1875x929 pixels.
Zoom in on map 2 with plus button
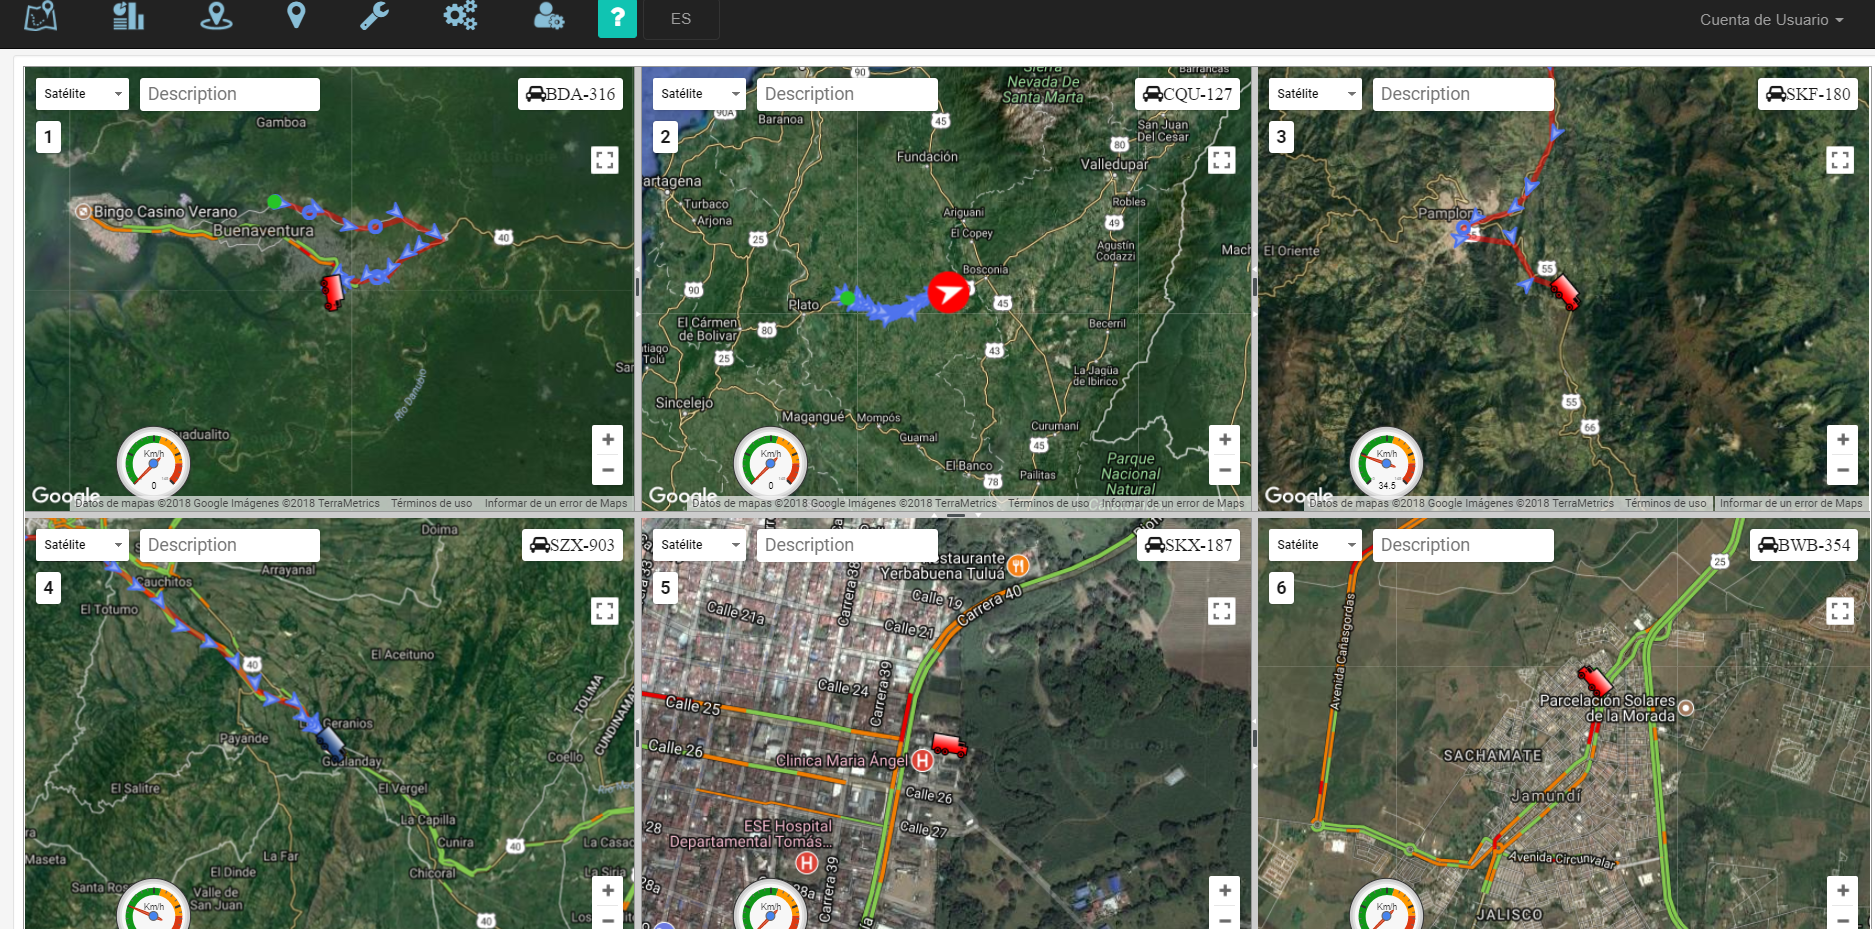(1224, 440)
